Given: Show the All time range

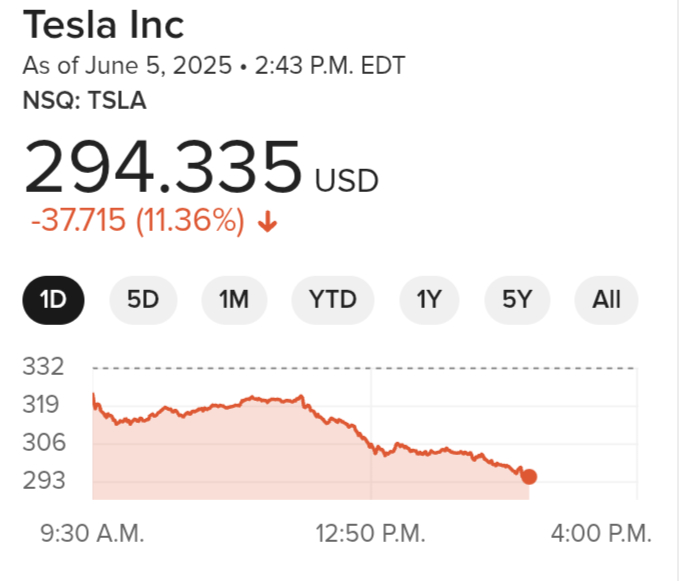Looking at the screenshot, I should tap(606, 298).
